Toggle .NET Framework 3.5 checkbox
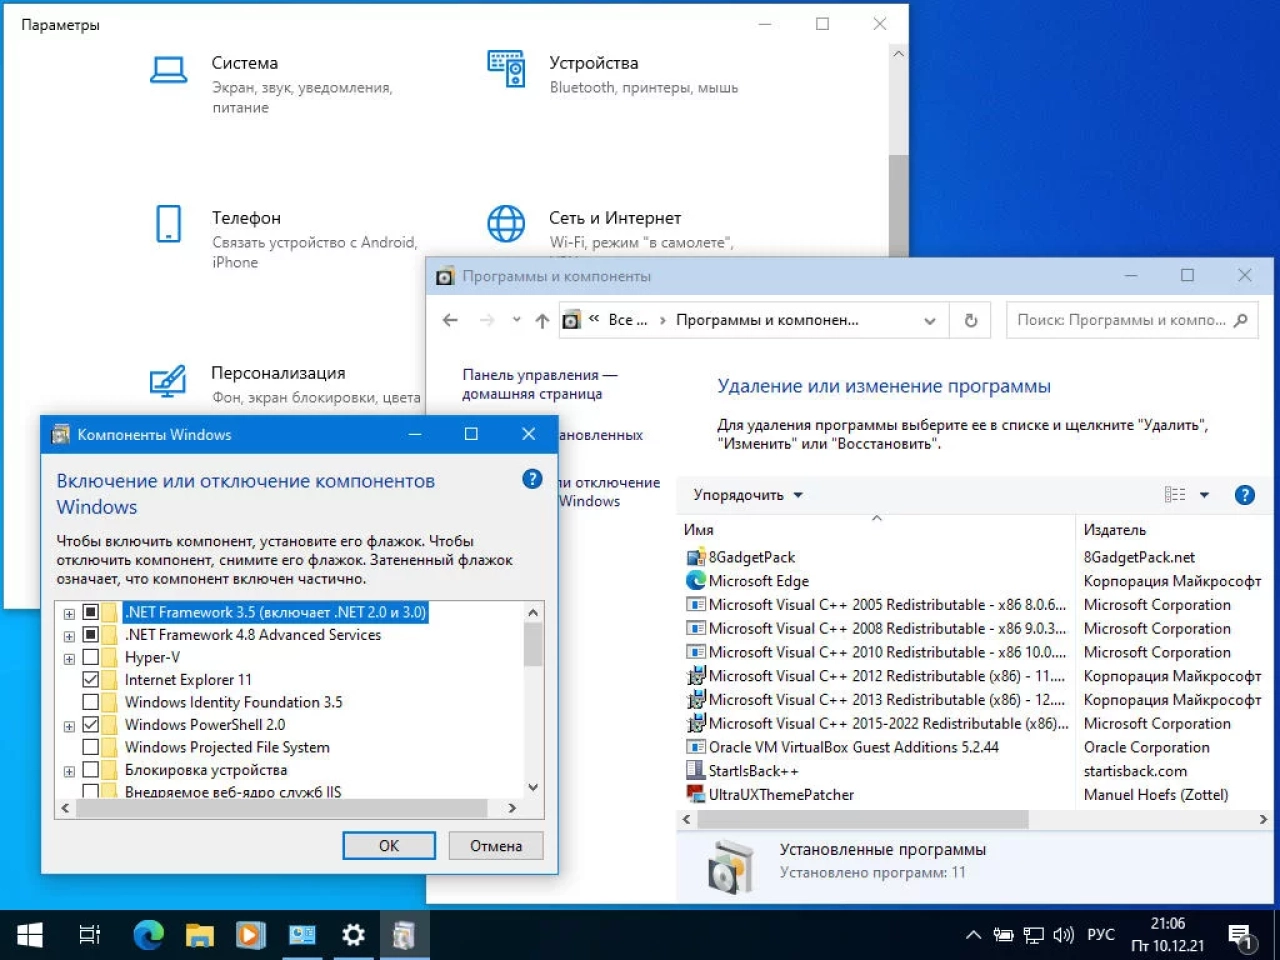This screenshot has width=1280, height=960. tap(91, 612)
